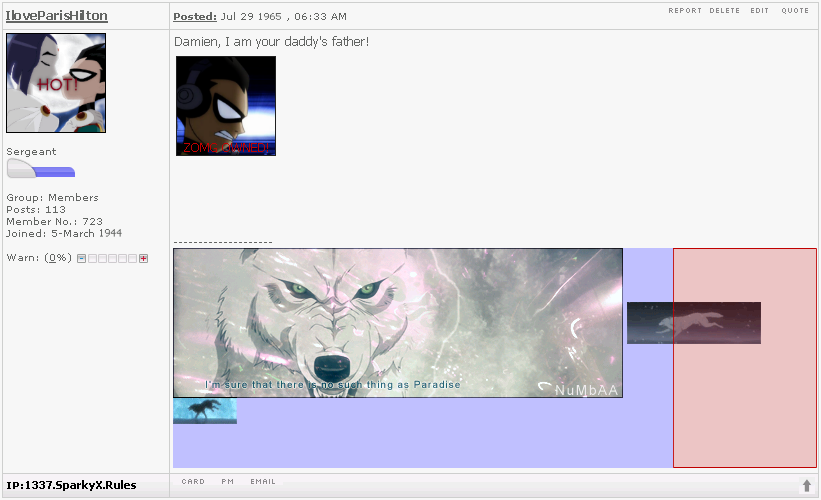Click the HOT! avatar image
821x500 pixels.
pos(56,83)
